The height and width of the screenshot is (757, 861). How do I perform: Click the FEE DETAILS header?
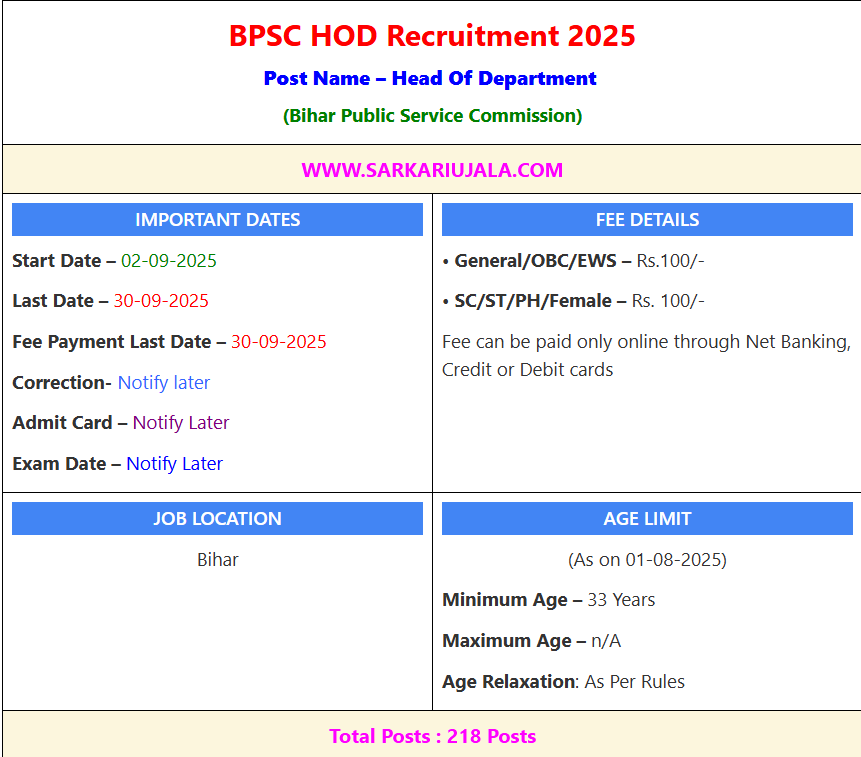(x=647, y=220)
